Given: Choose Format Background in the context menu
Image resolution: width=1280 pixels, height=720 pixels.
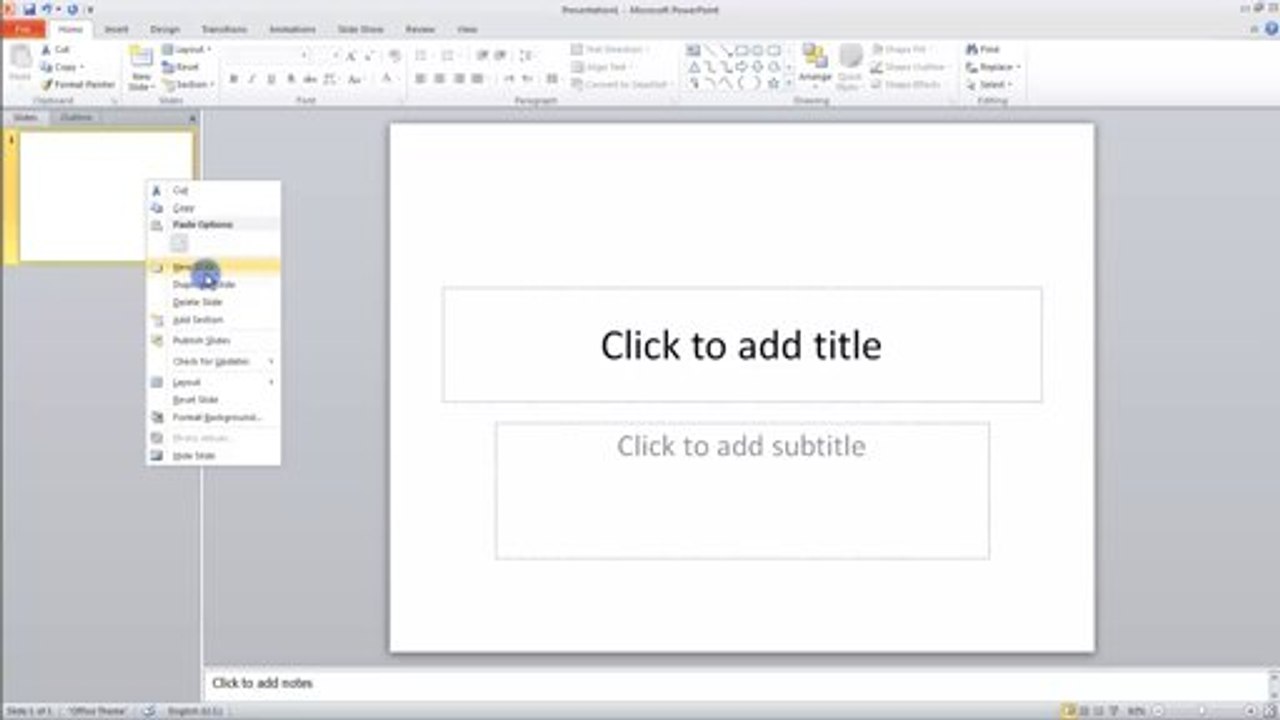Looking at the screenshot, I should click(213, 417).
